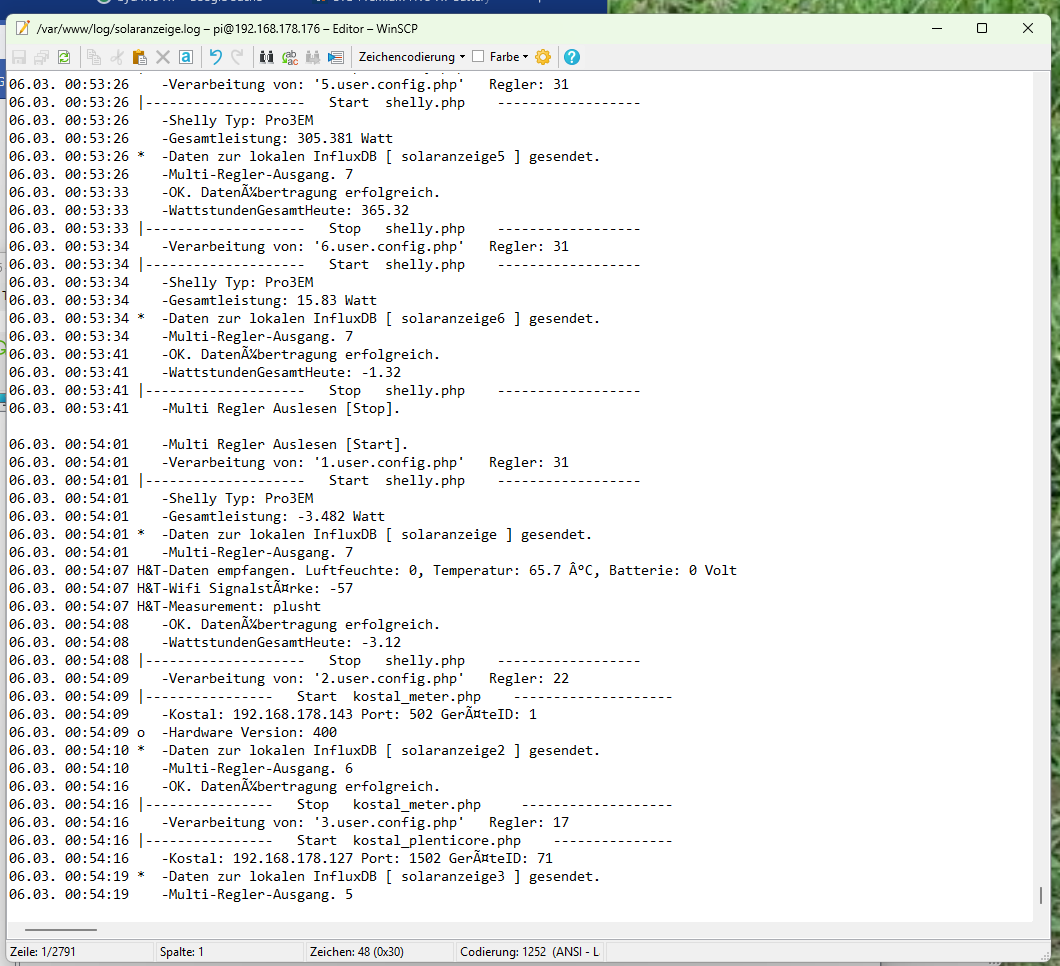
Task: Click the Codierung 1252 status bar field
Action: pos(529,952)
